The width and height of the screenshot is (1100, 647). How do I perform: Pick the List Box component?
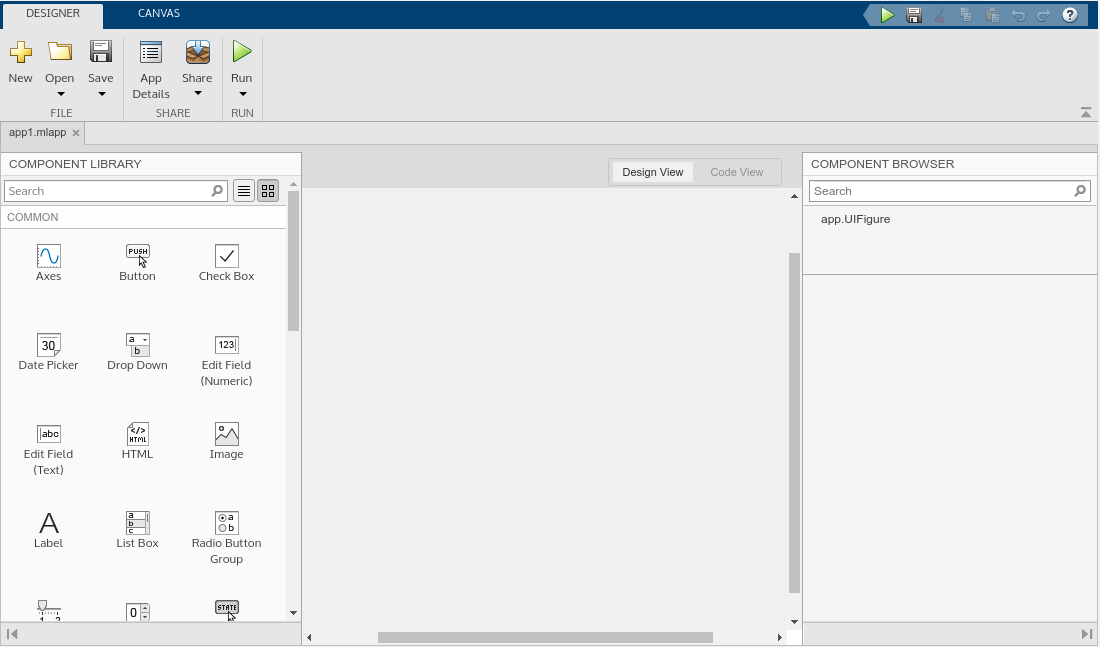(x=137, y=523)
